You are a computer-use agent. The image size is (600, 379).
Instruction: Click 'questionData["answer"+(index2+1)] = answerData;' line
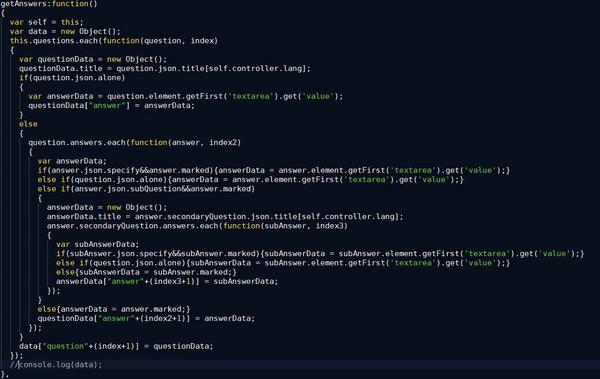146,319
